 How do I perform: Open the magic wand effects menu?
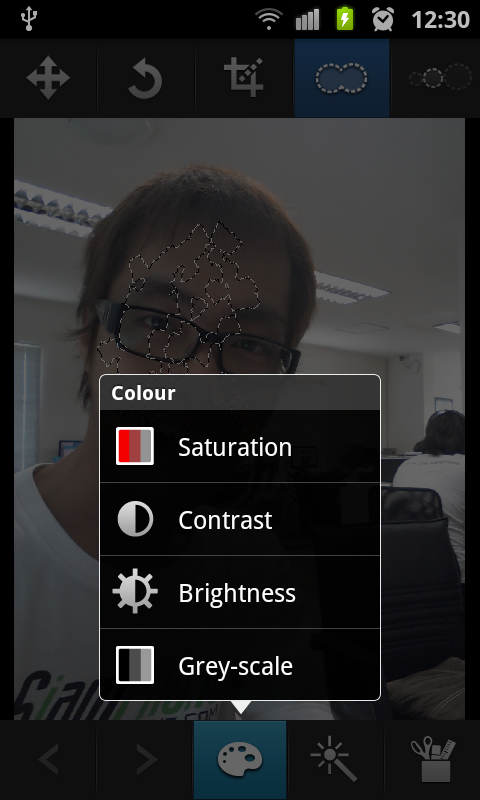click(x=334, y=759)
